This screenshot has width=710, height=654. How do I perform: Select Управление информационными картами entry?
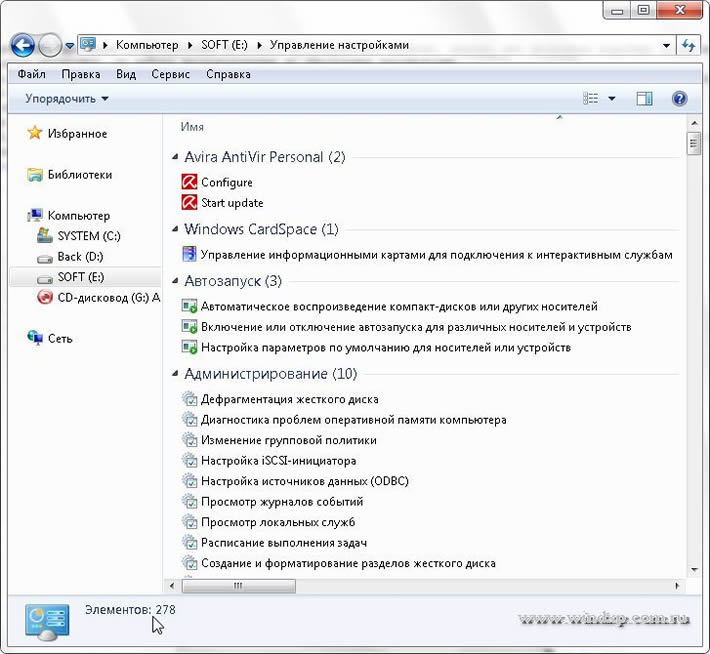click(437, 255)
